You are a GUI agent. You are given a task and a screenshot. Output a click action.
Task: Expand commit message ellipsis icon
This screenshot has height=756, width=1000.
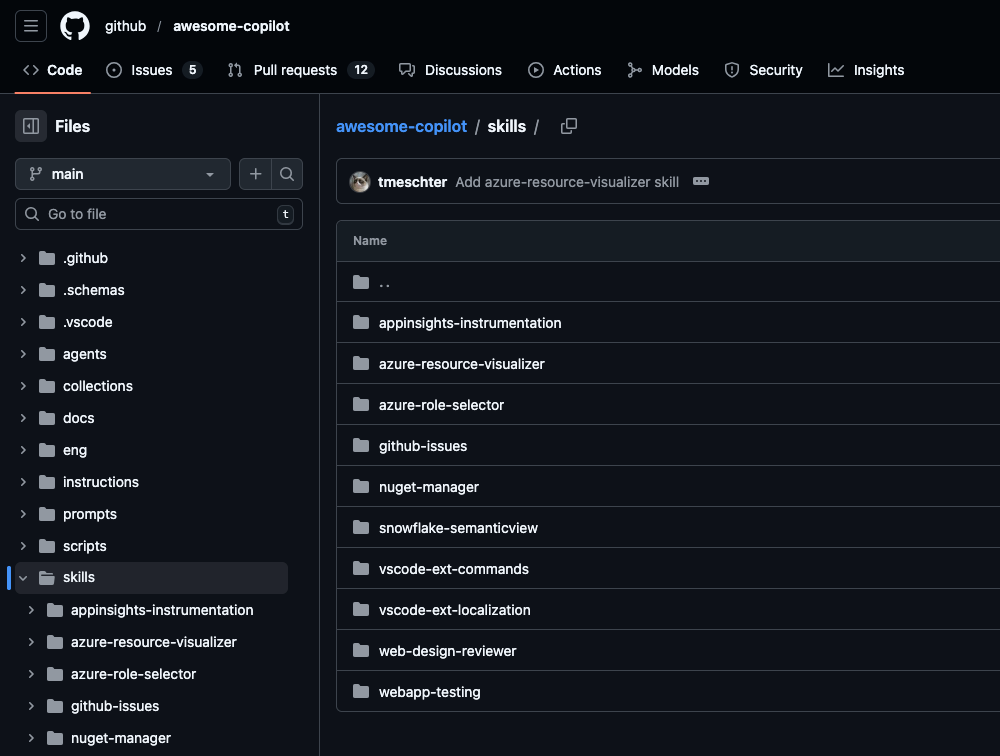pos(701,182)
